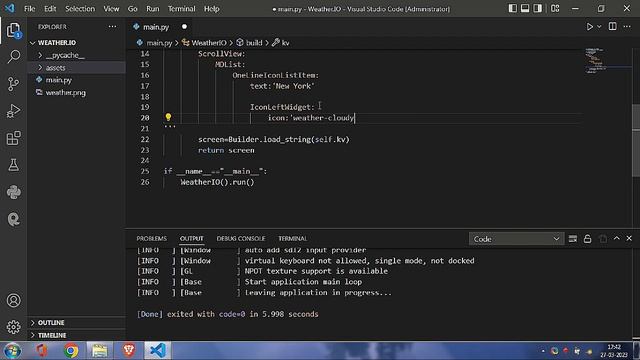The width and height of the screenshot is (640, 360).
Task: Expand the Timeline section
Action: [77, 335]
